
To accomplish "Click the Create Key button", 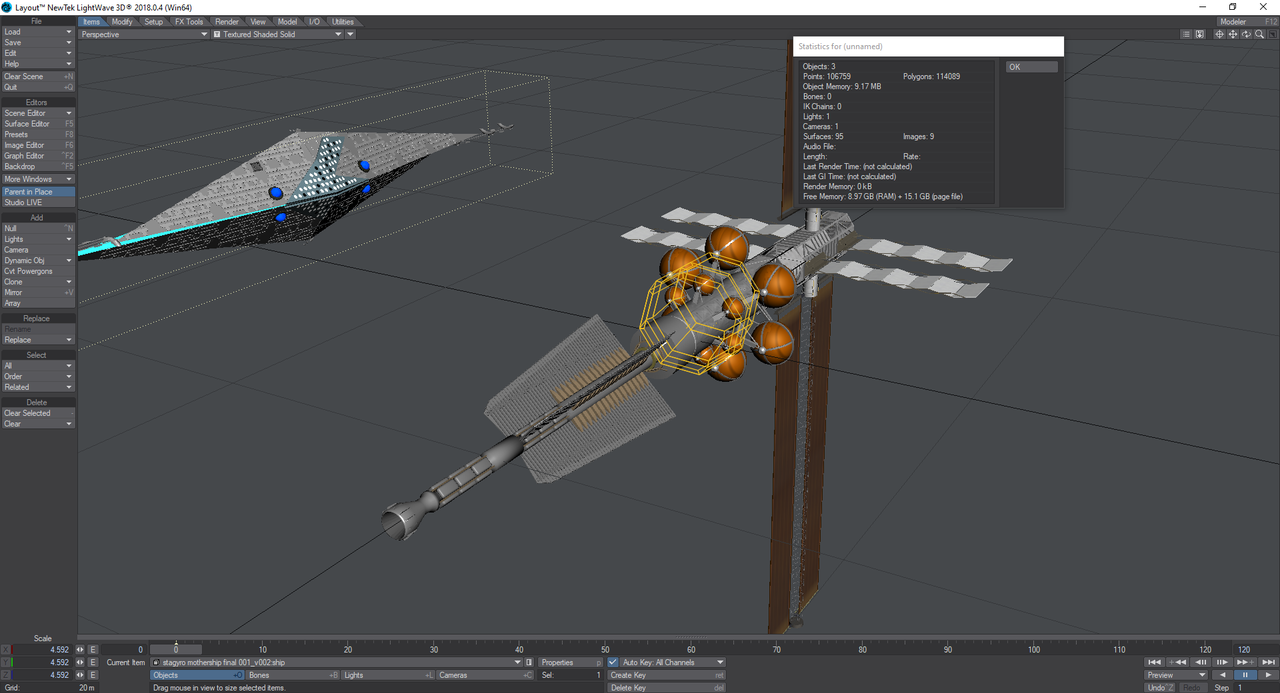I will pos(666,675).
